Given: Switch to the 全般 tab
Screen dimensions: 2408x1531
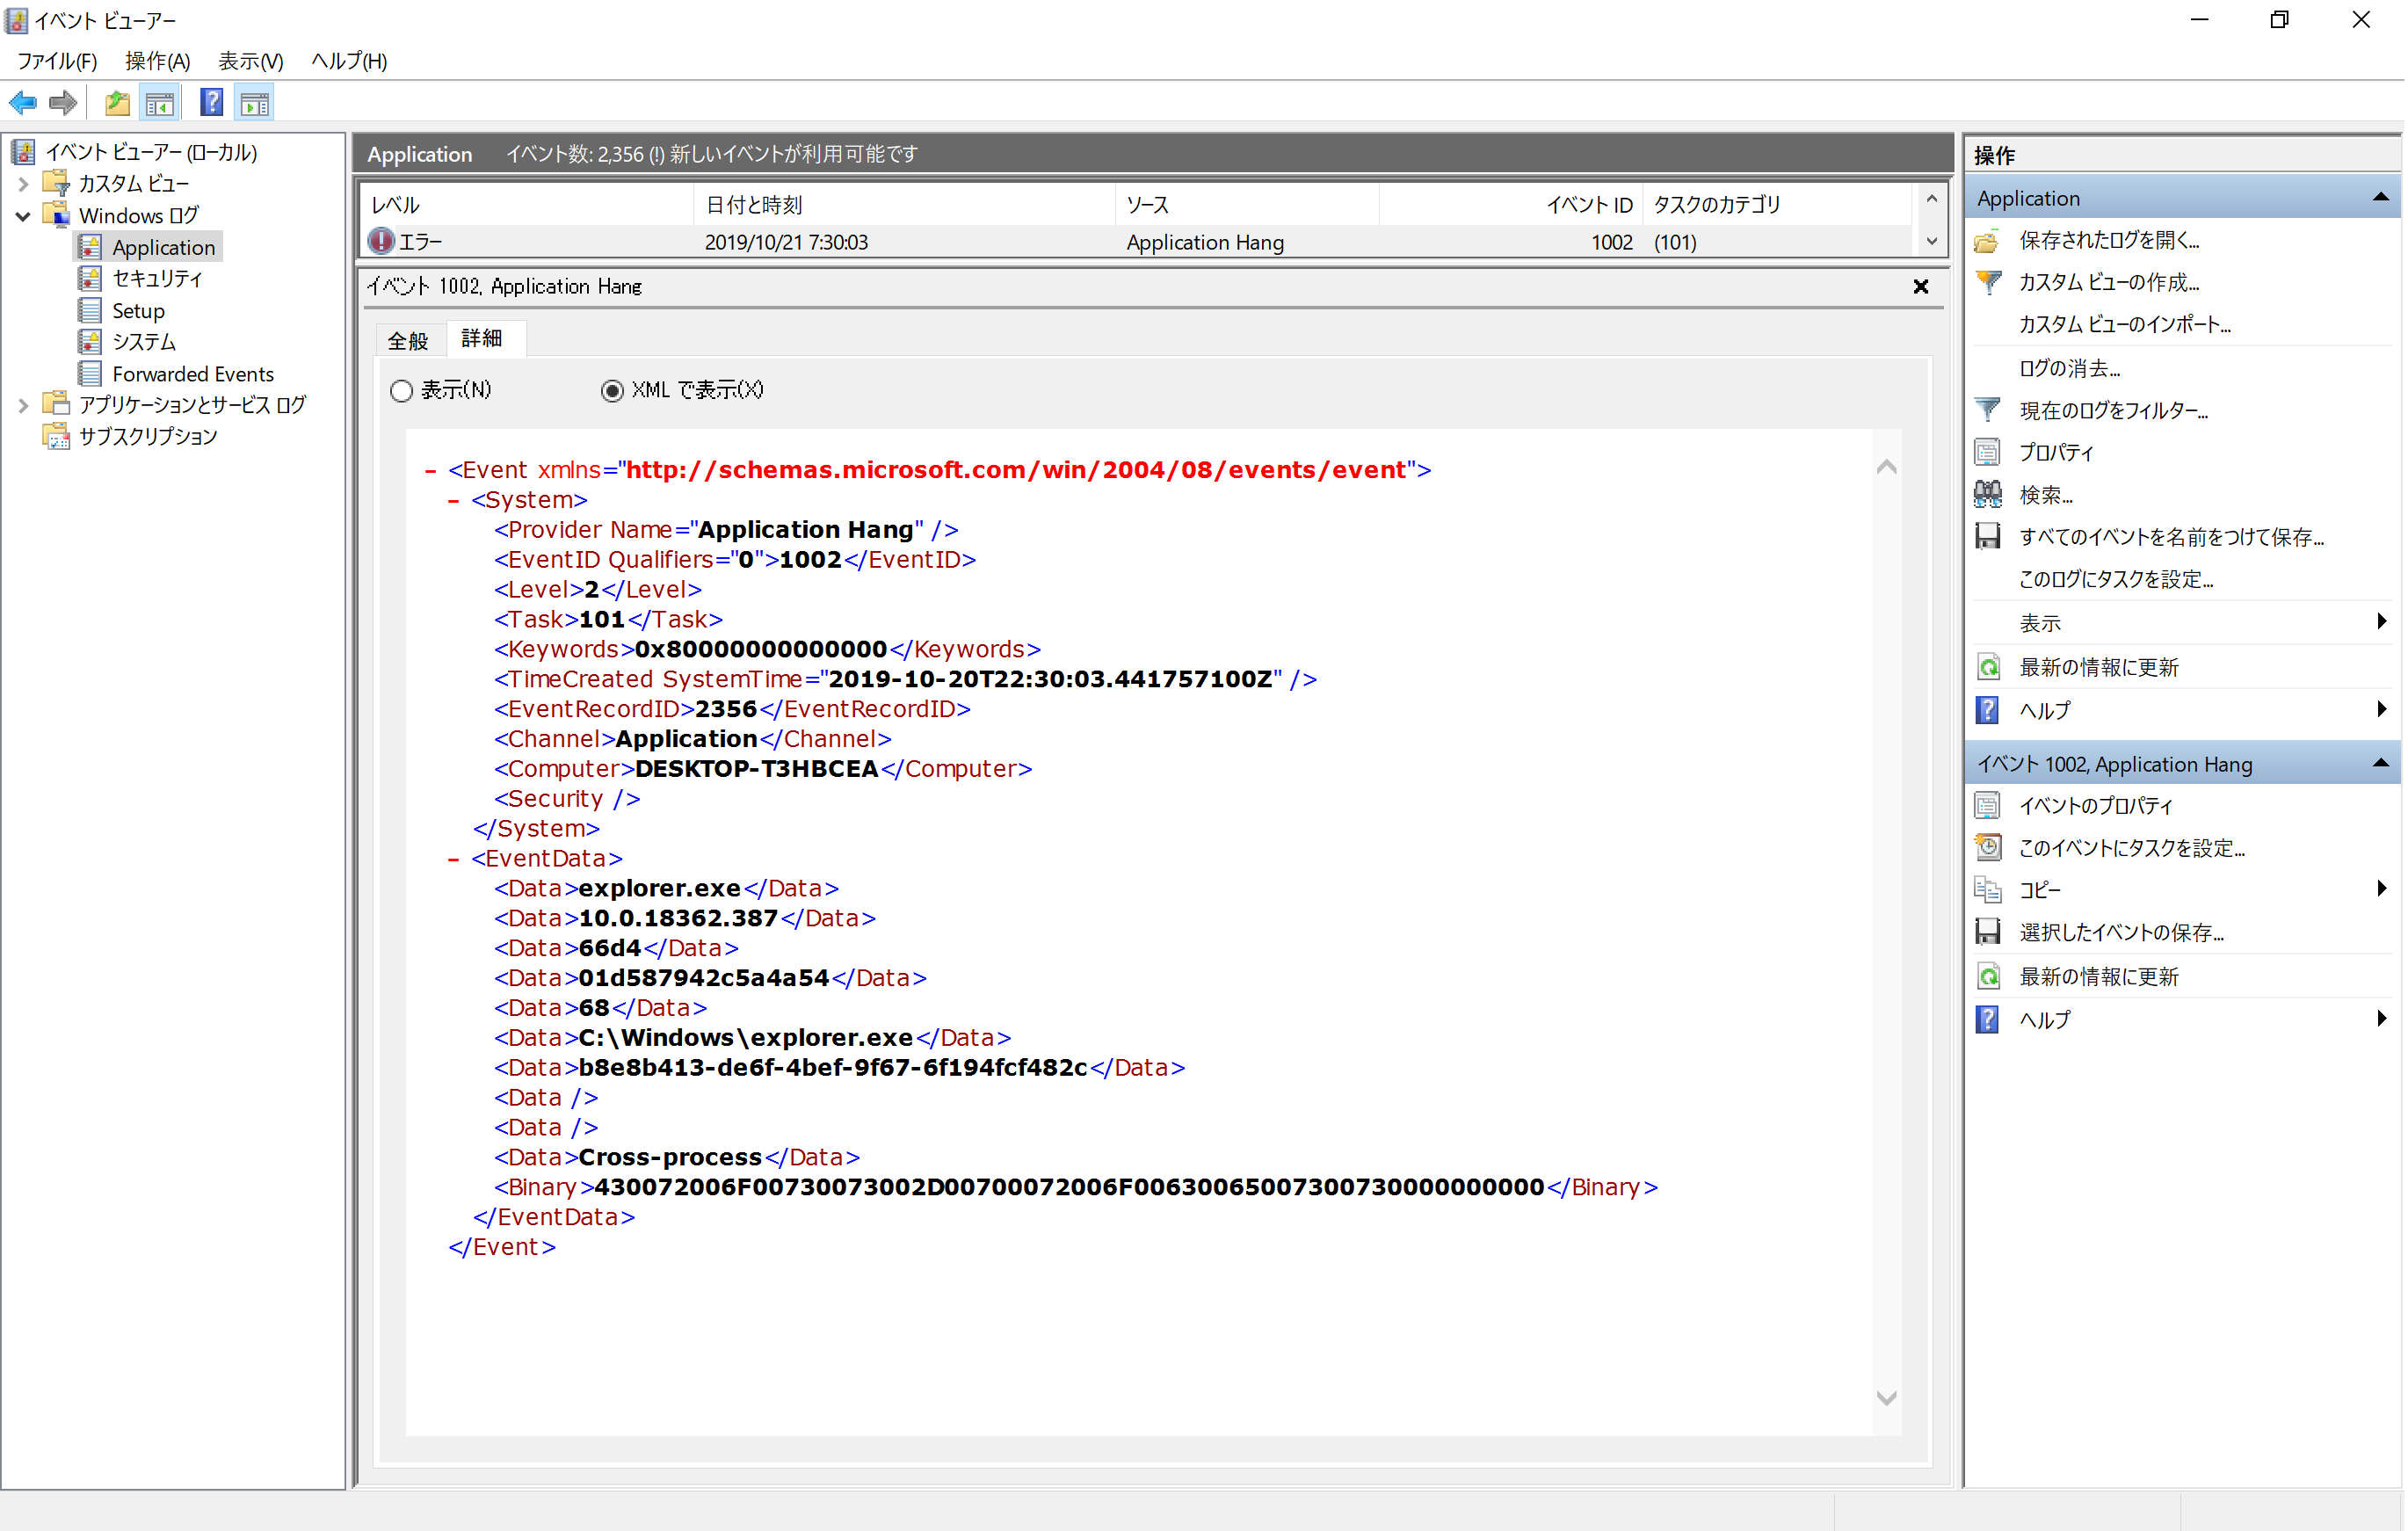Looking at the screenshot, I should tap(408, 341).
